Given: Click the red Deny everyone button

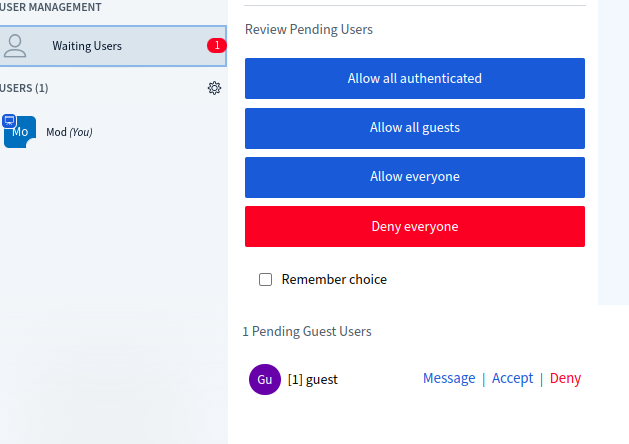Looking at the screenshot, I should tap(415, 227).
